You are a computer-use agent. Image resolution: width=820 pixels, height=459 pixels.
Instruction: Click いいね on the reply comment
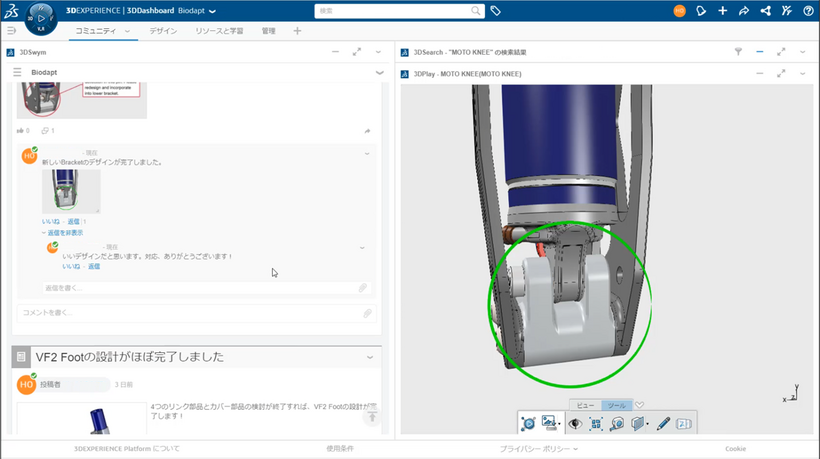click(71, 267)
